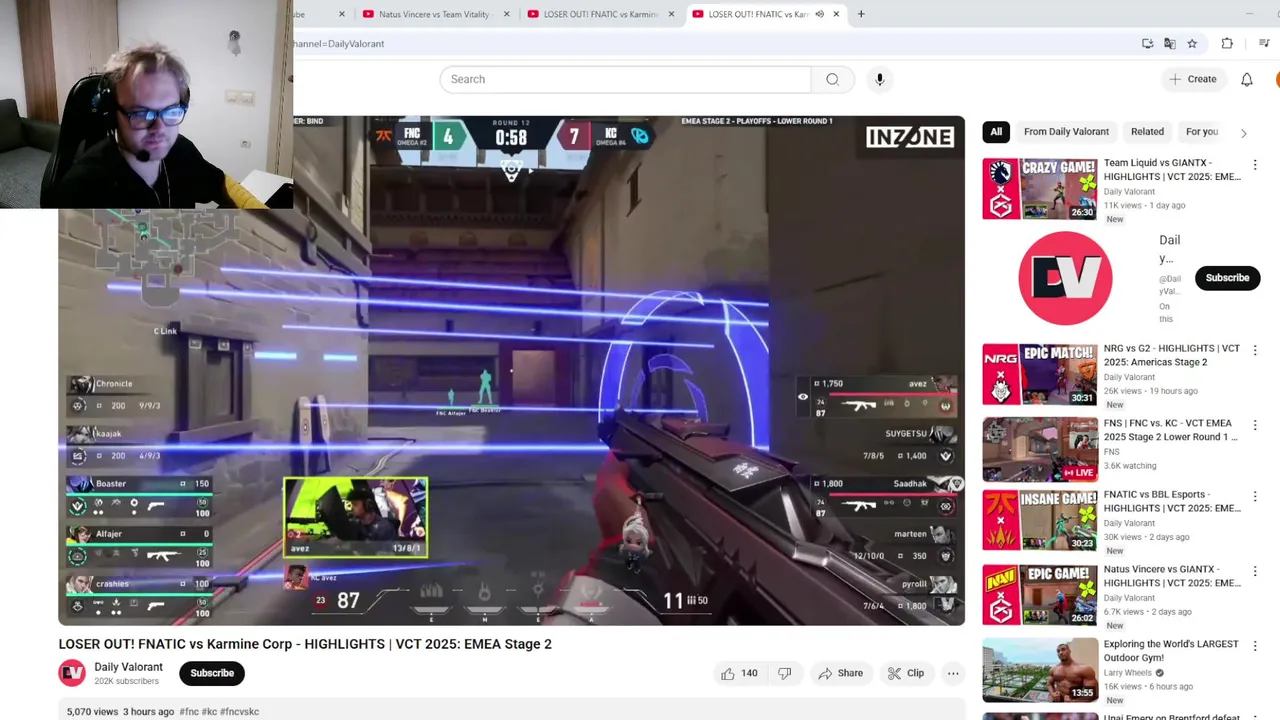
Task: Click the translate page icon in address bar
Action: tap(1170, 44)
